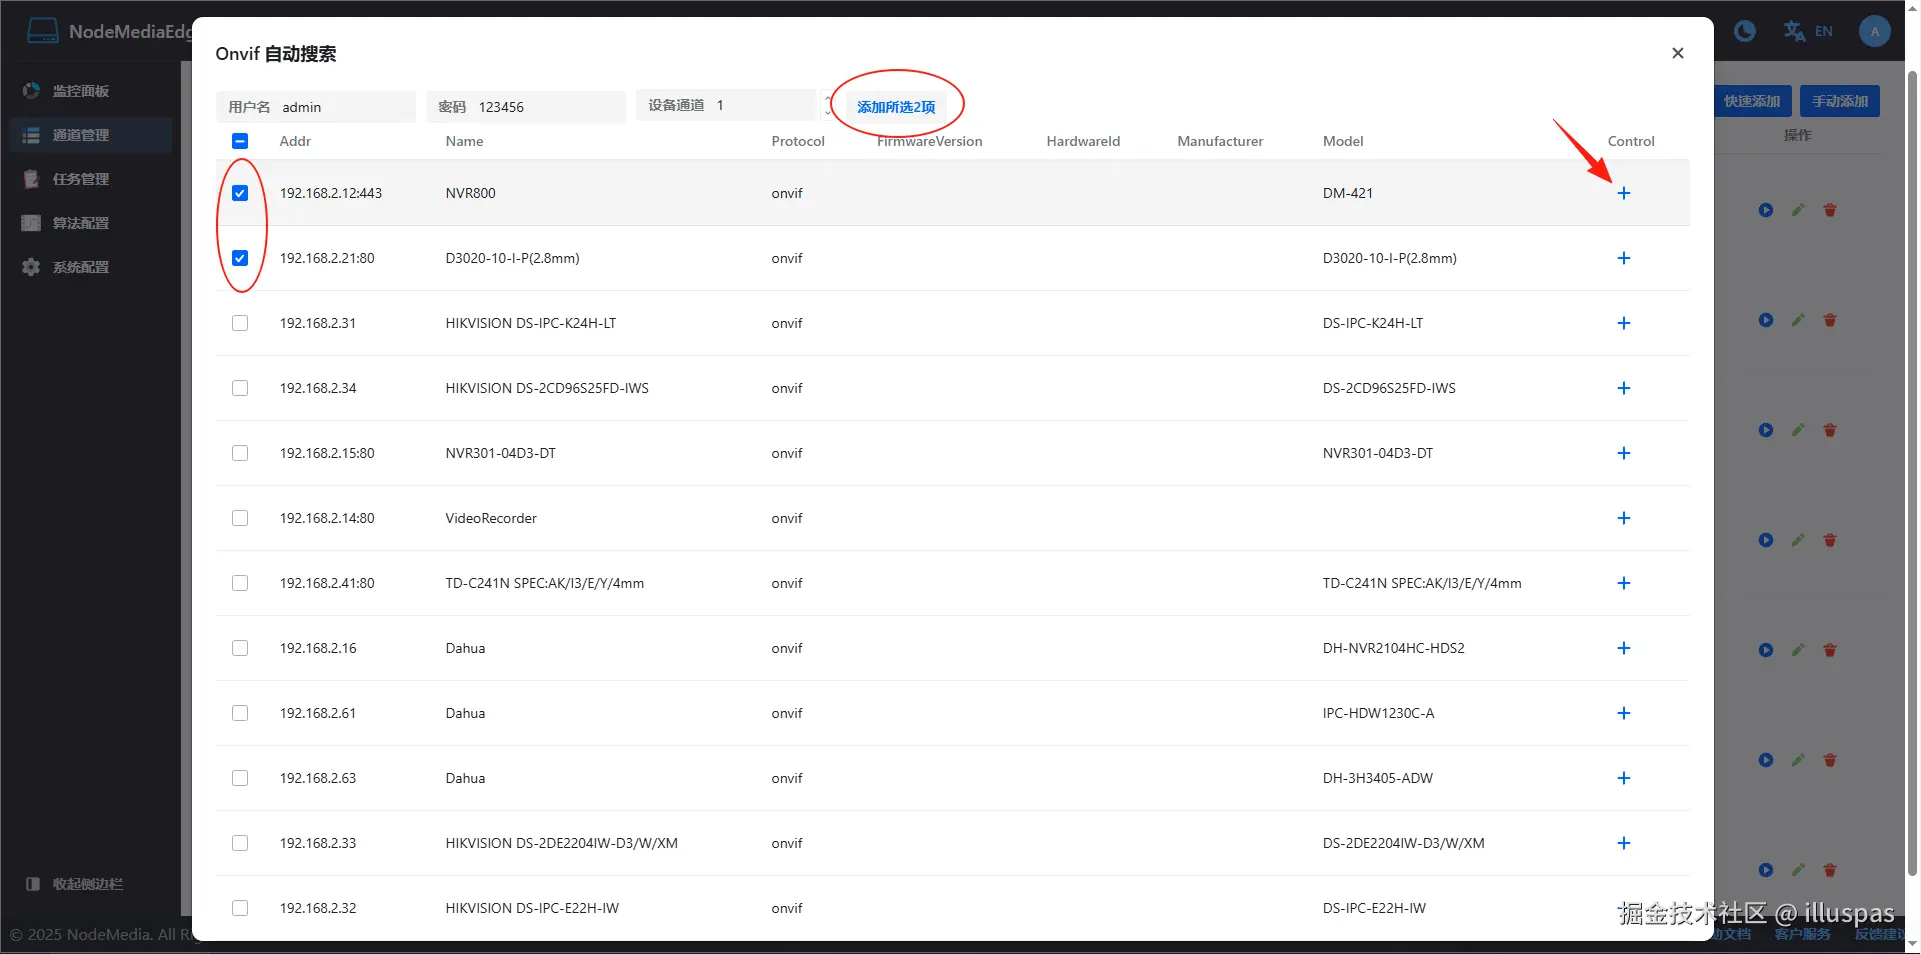Click the password input field
Image resolution: width=1921 pixels, height=954 pixels.
click(x=545, y=107)
